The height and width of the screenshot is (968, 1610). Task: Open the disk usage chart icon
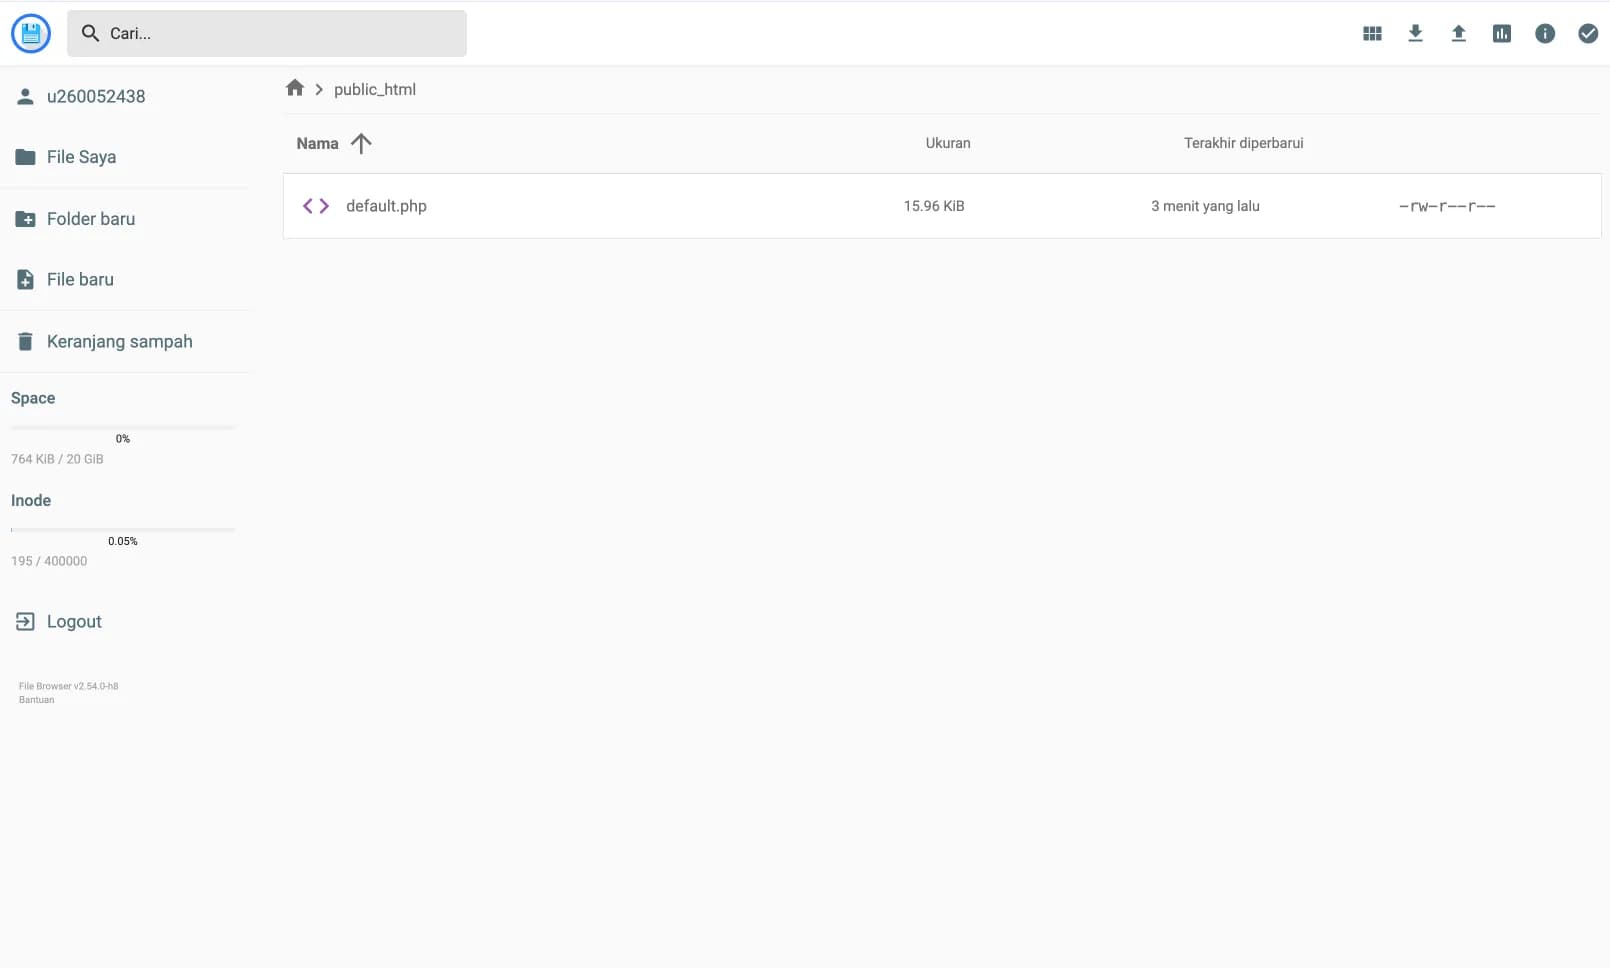[x=1501, y=34]
